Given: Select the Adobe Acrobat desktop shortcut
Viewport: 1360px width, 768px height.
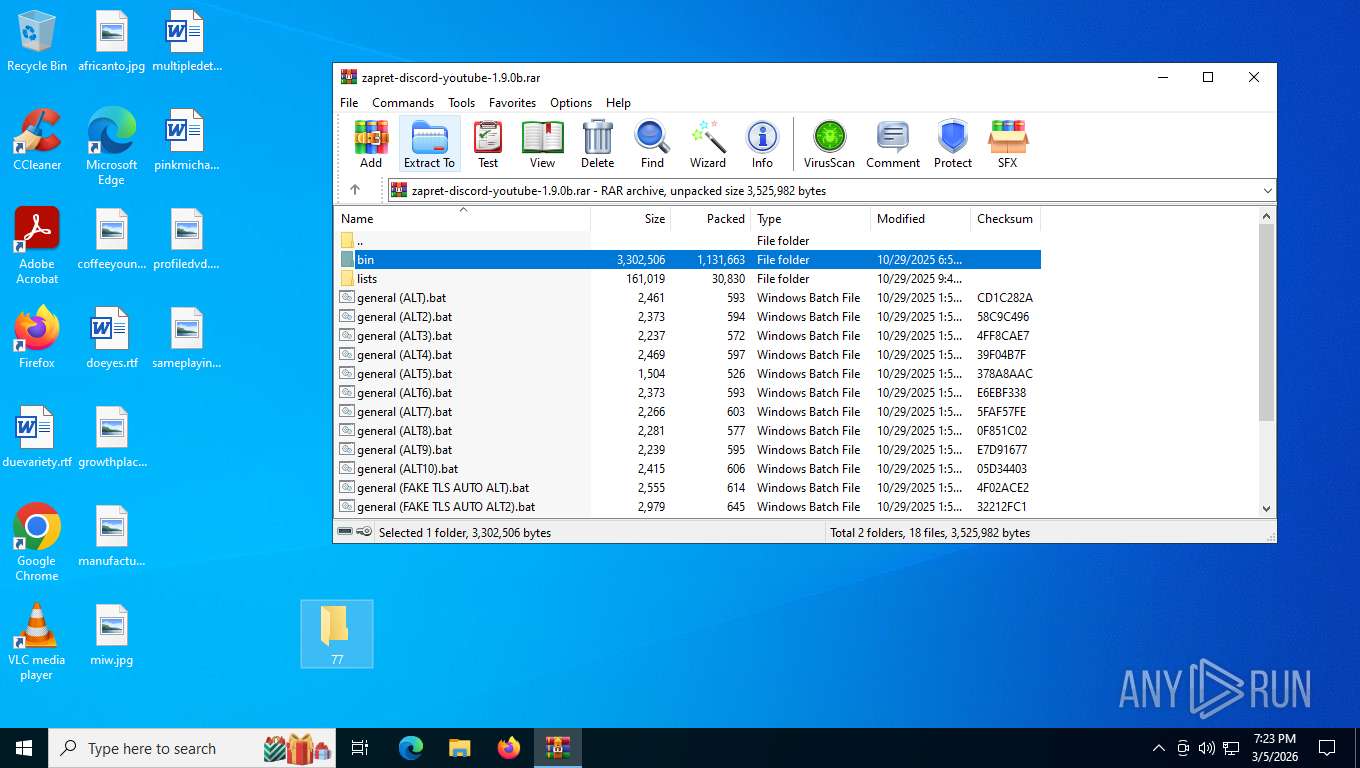Looking at the screenshot, I should tap(37, 246).
